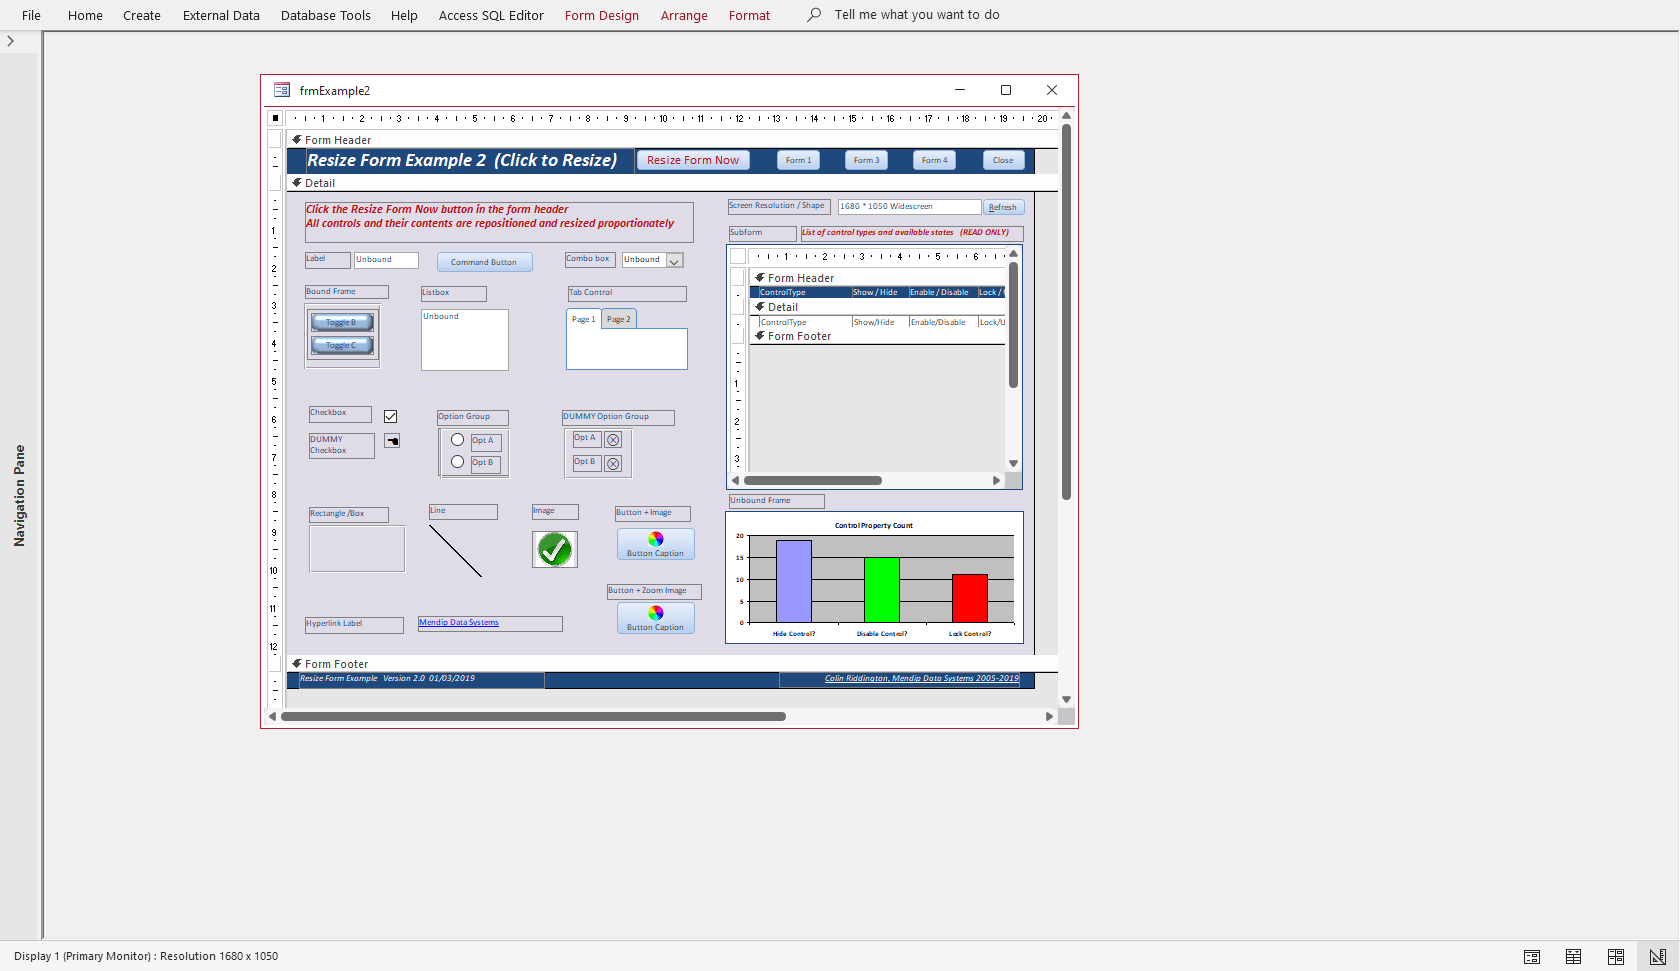Open the Database Tools menu tab
Viewport: 1680px width, 971px height.
[x=325, y=15]
